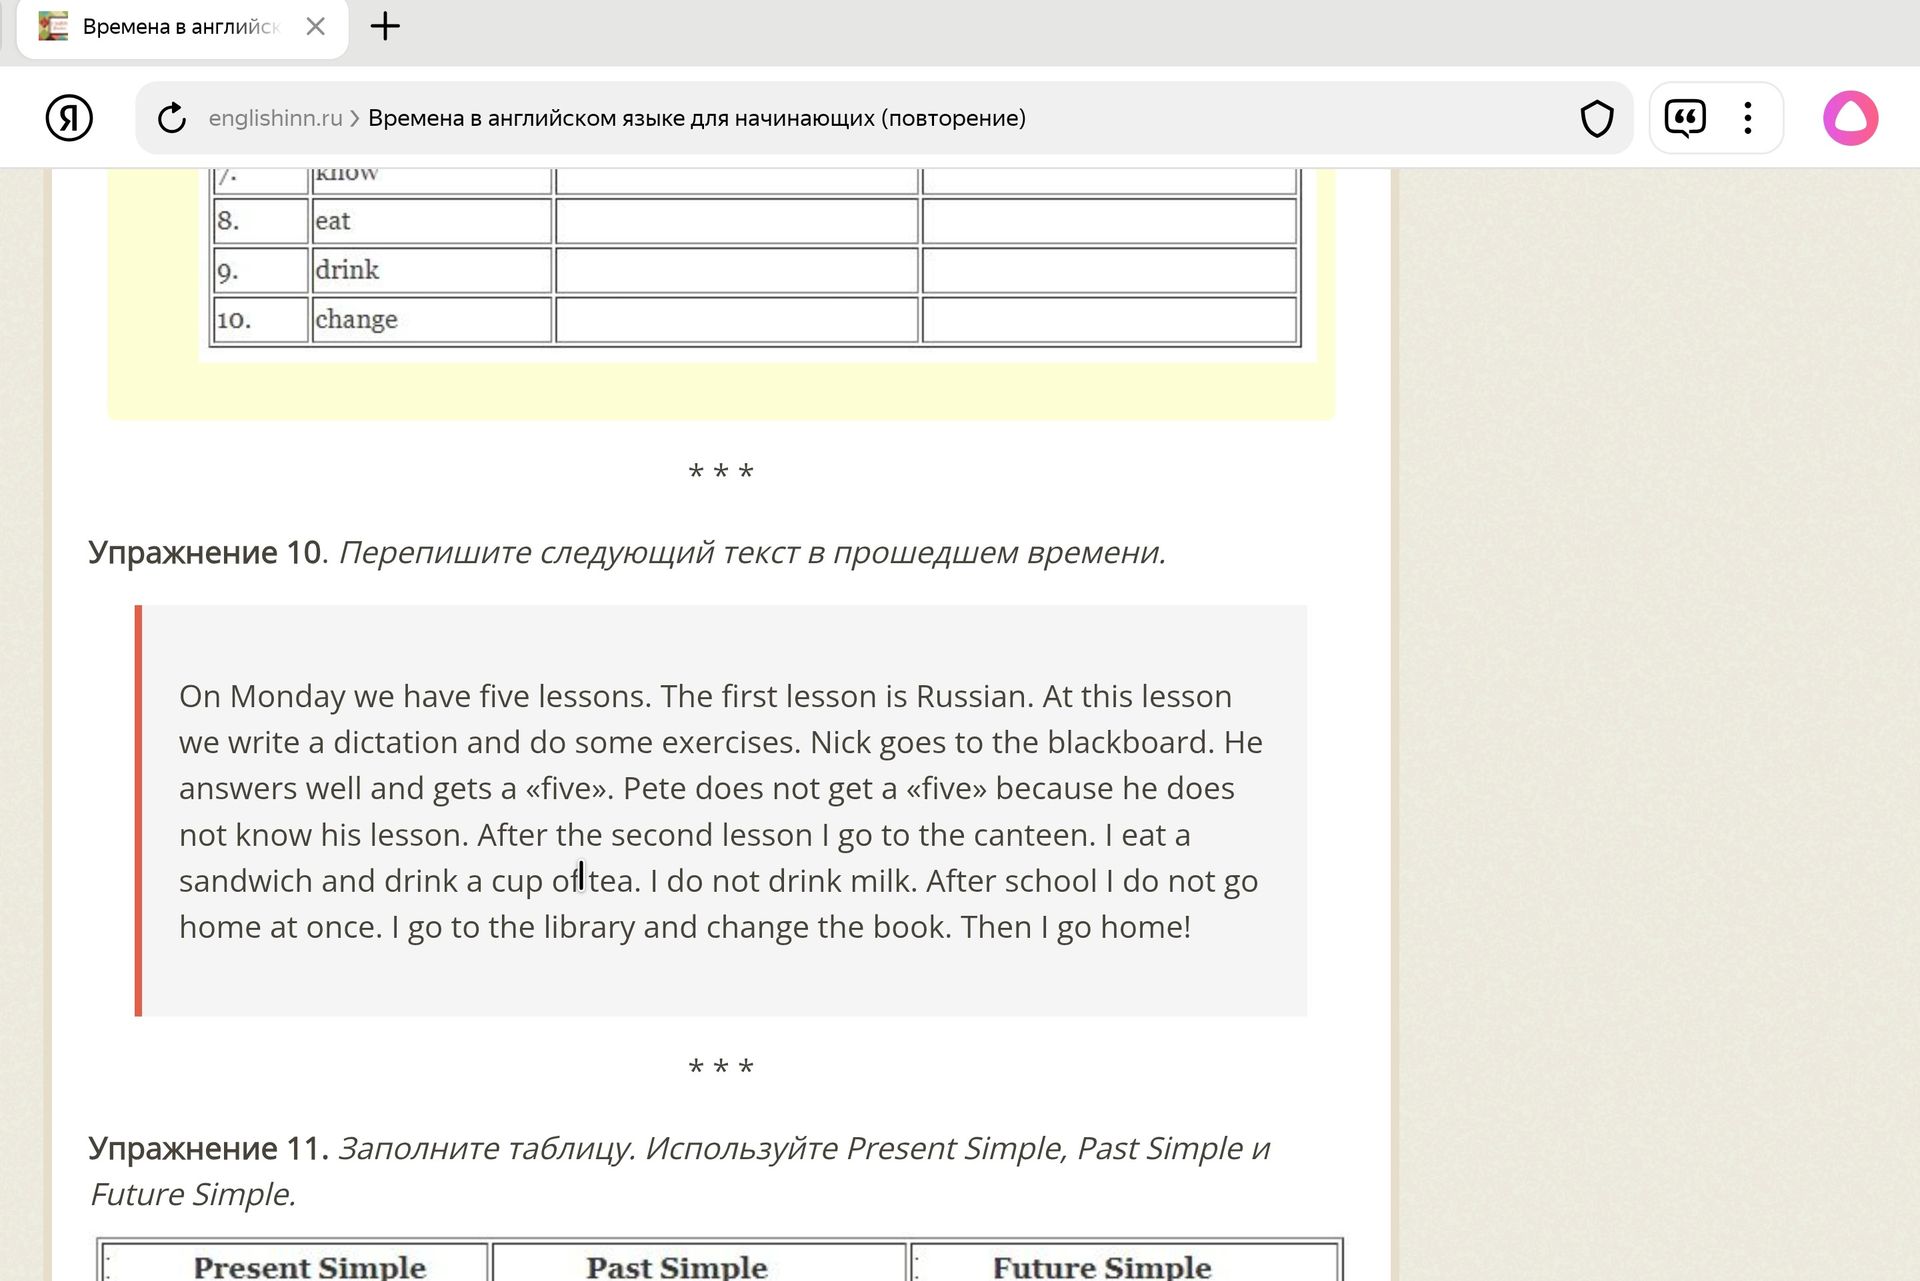Click the row number '10.' cell
Viewport: 1920px width, 1281px height.
tap(260, 319)
